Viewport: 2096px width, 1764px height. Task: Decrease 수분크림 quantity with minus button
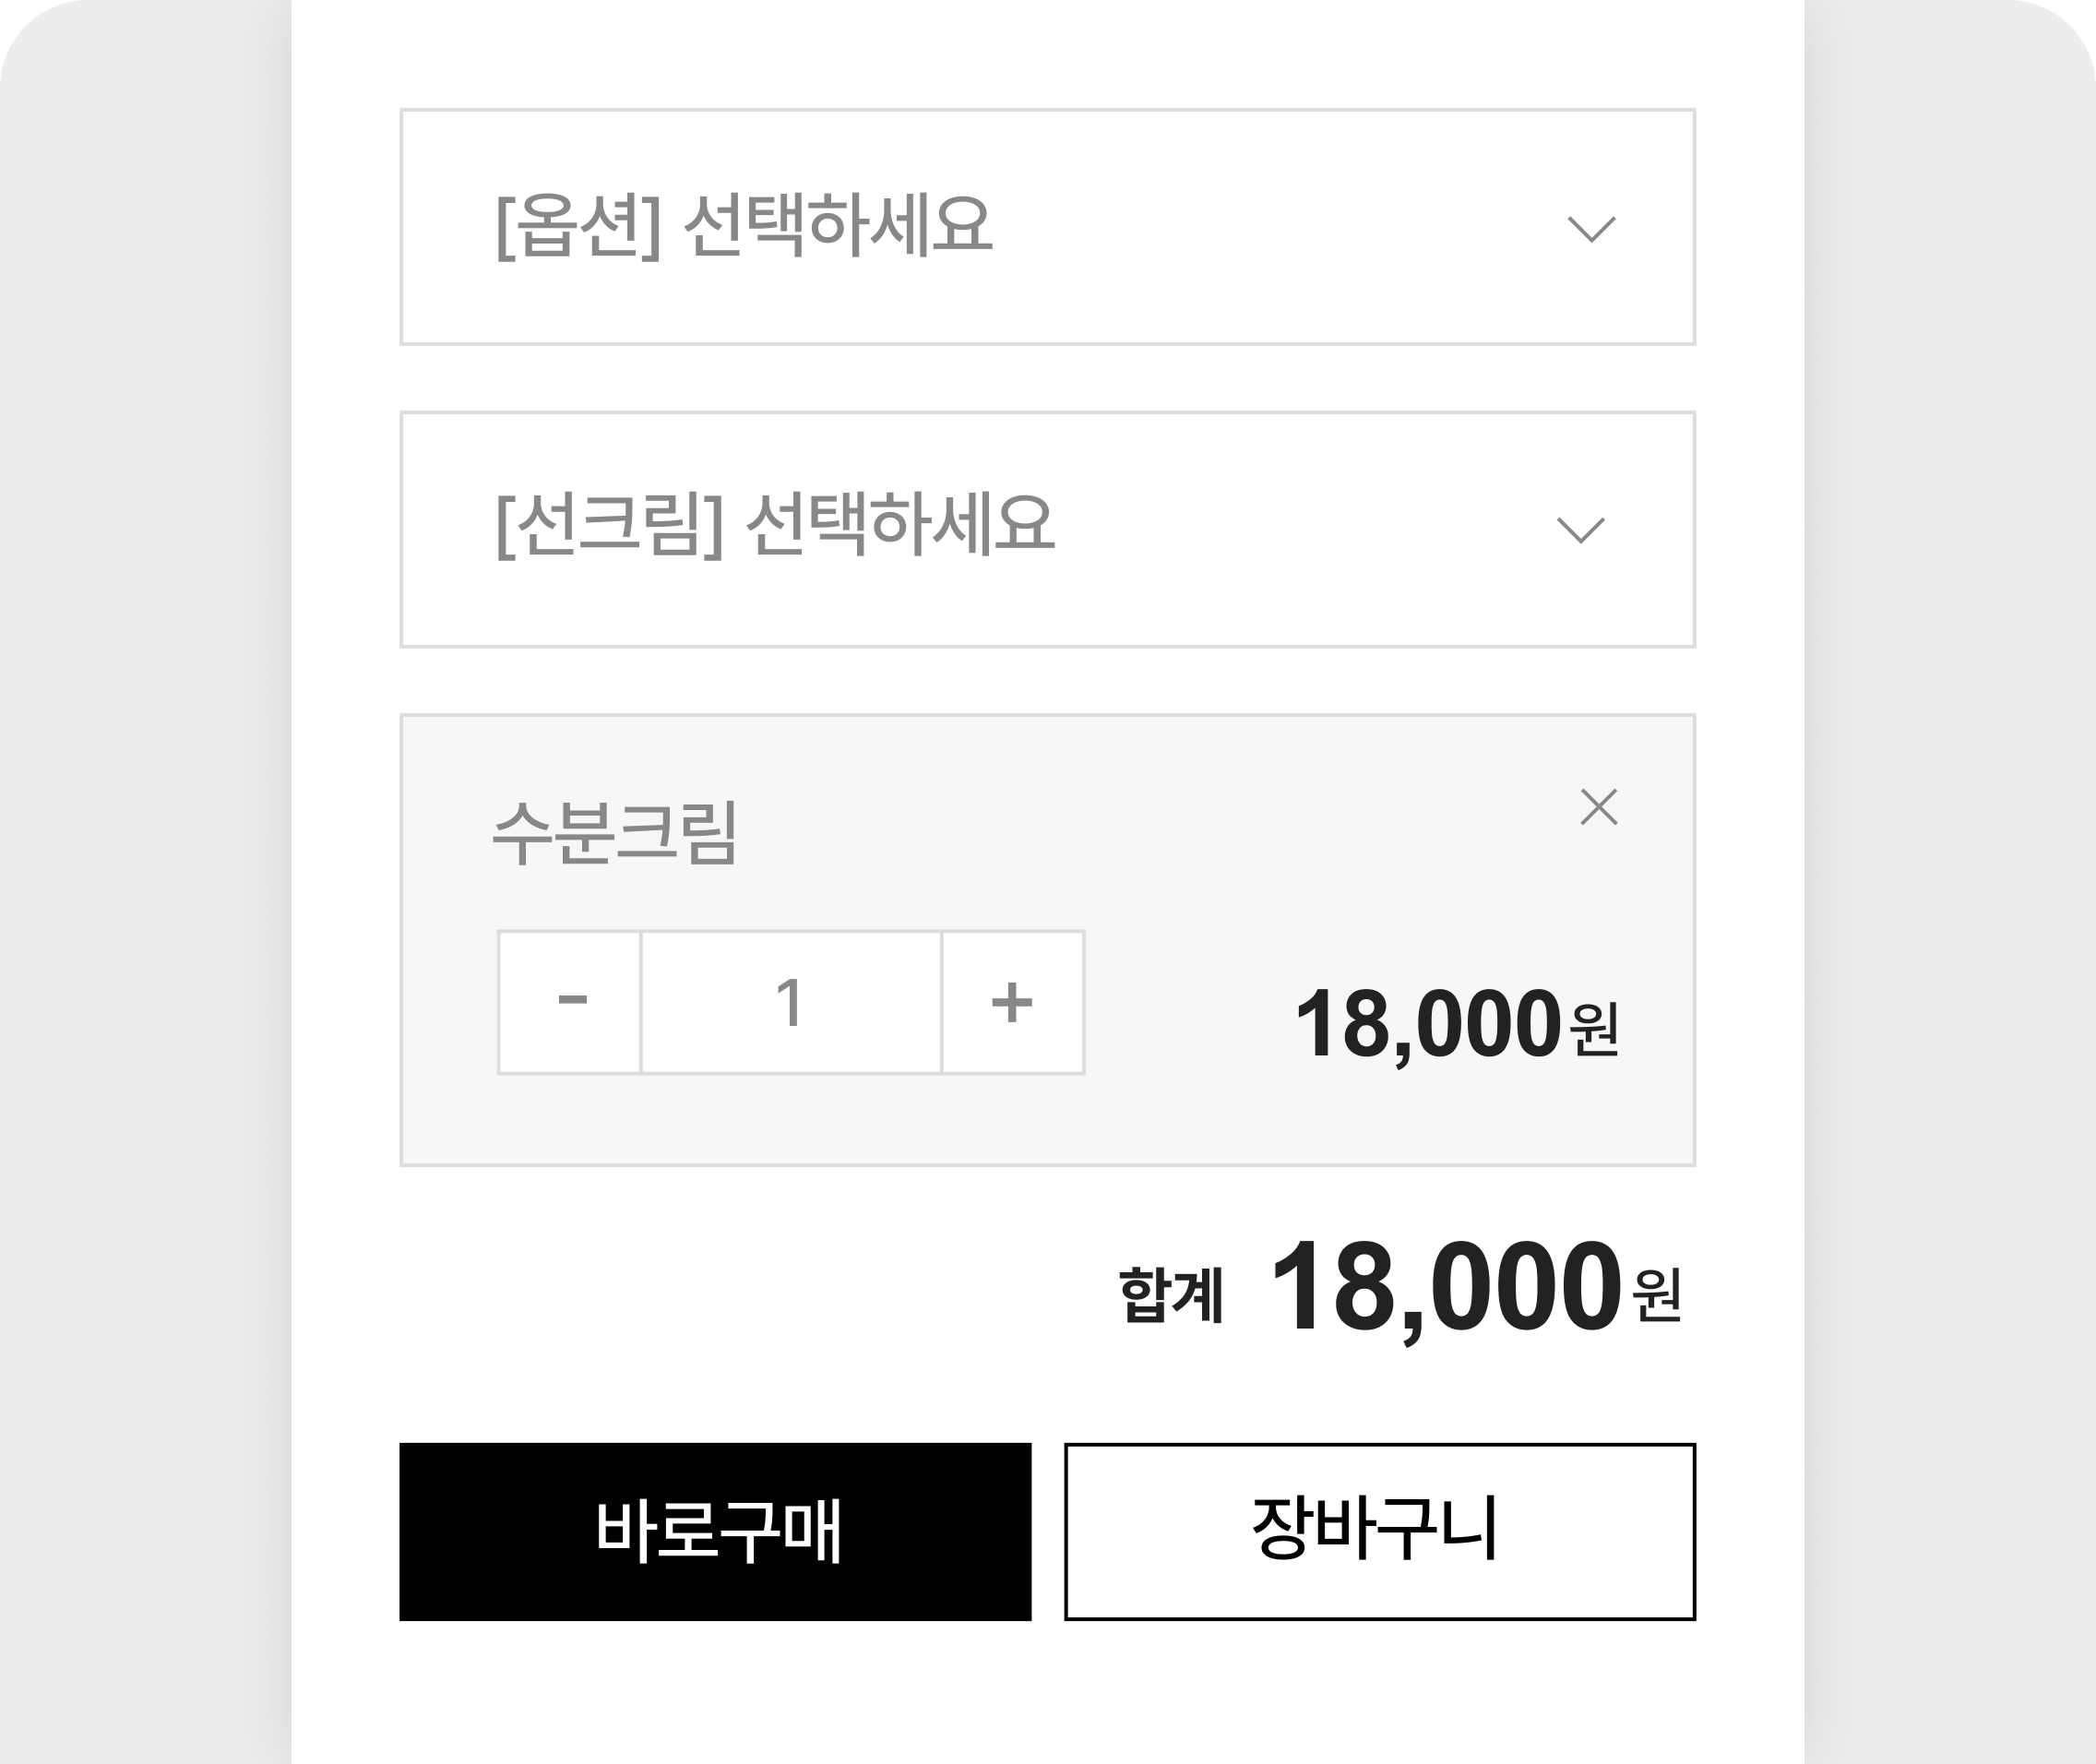pyautogui.click(x=570, y=1002)
